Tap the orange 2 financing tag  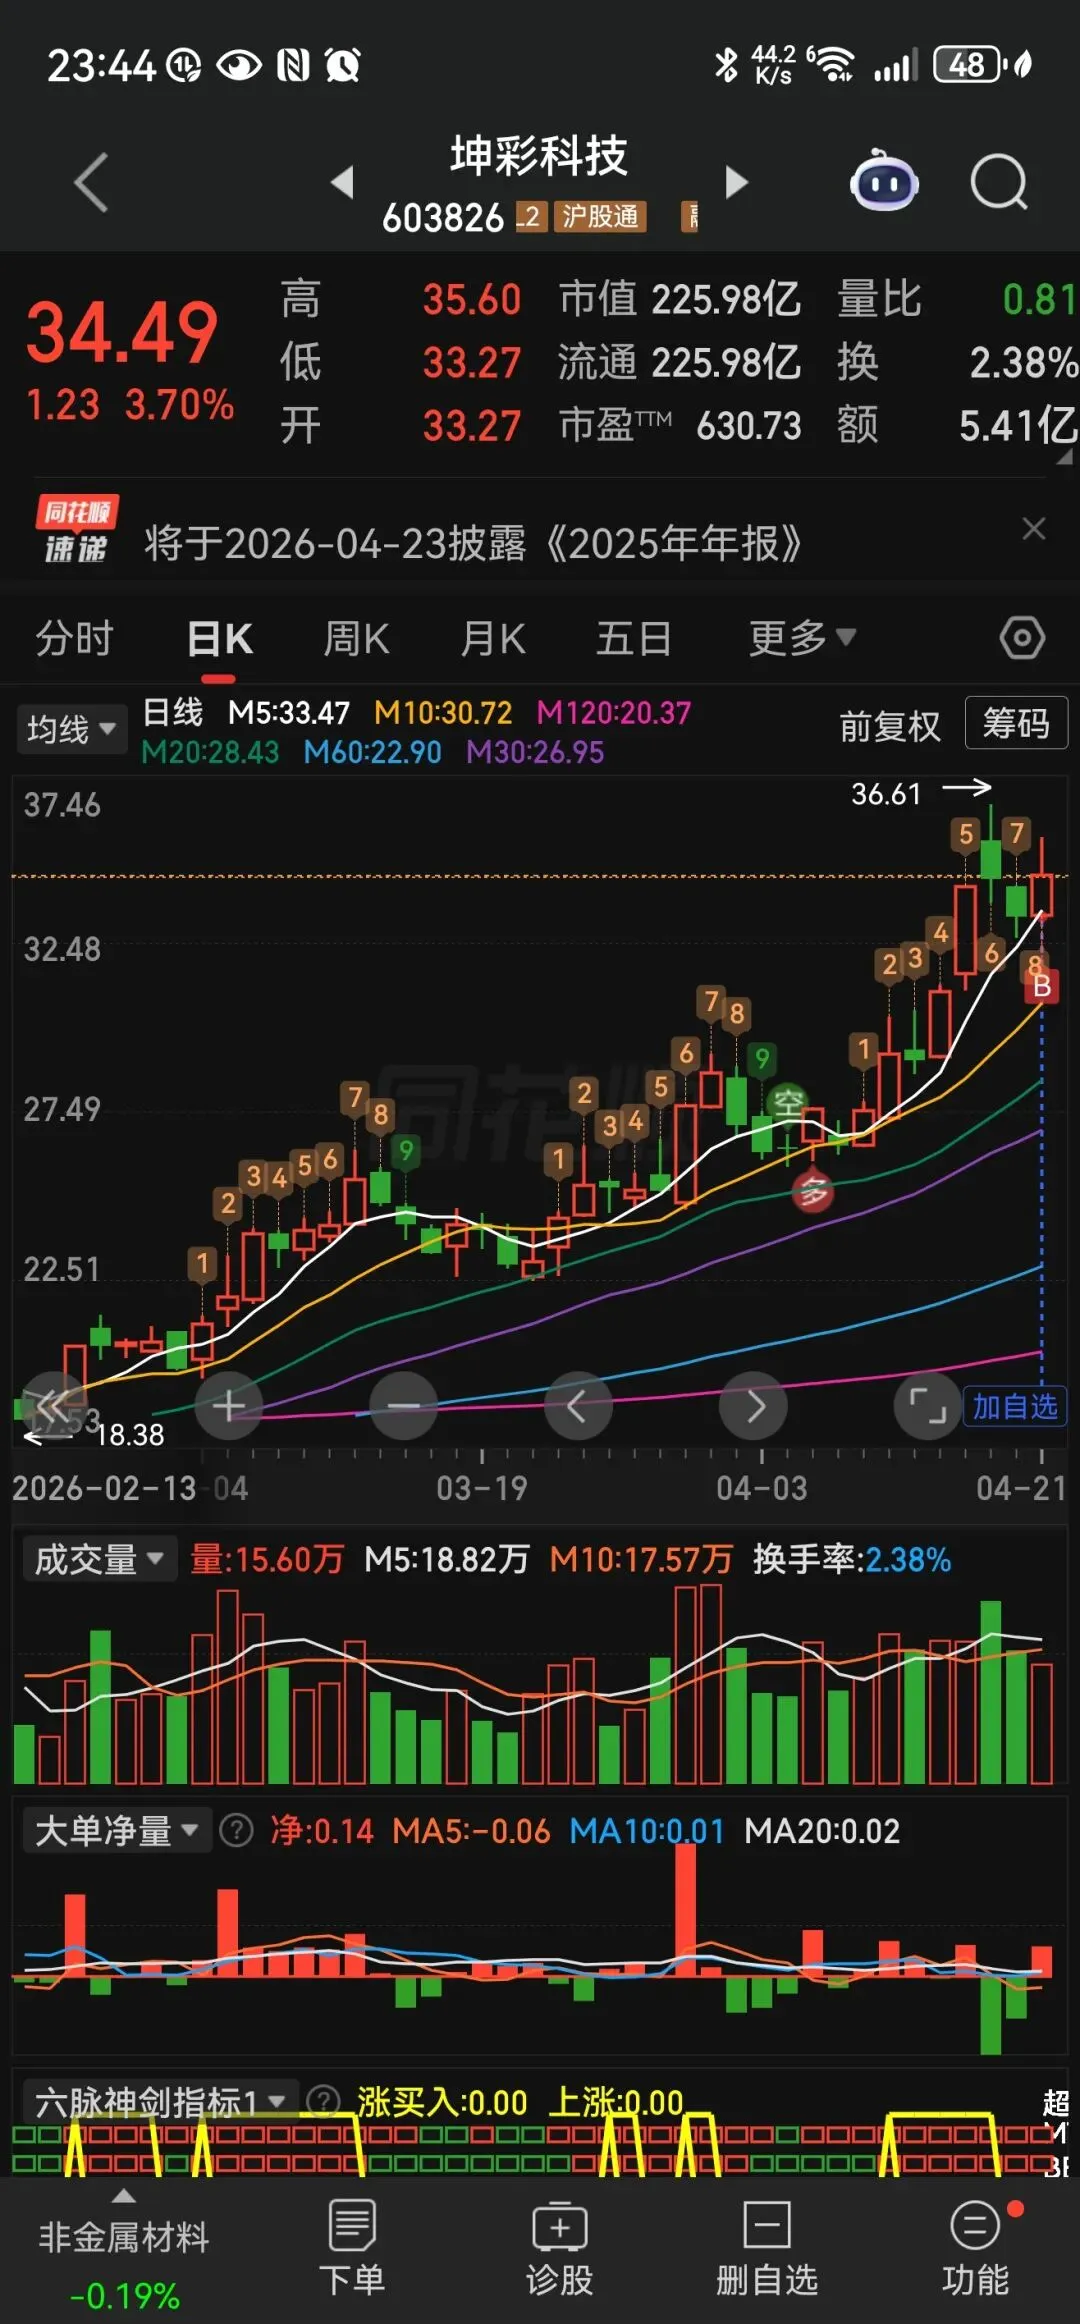click(531, 216)
